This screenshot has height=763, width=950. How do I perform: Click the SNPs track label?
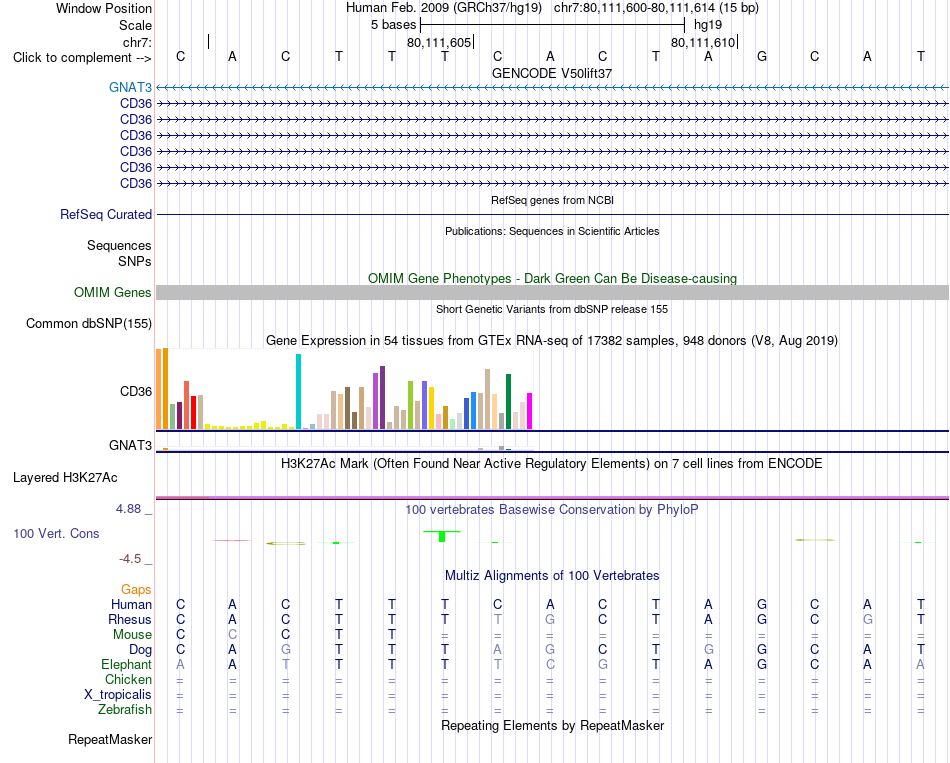pos(135,261)
